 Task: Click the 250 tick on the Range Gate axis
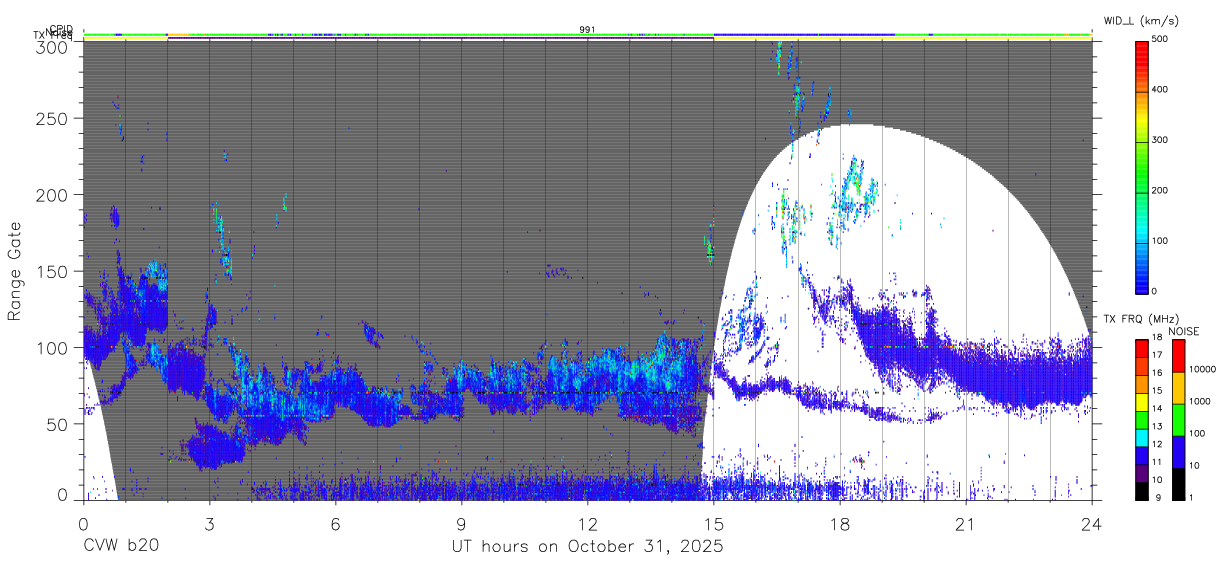point(52,119)
